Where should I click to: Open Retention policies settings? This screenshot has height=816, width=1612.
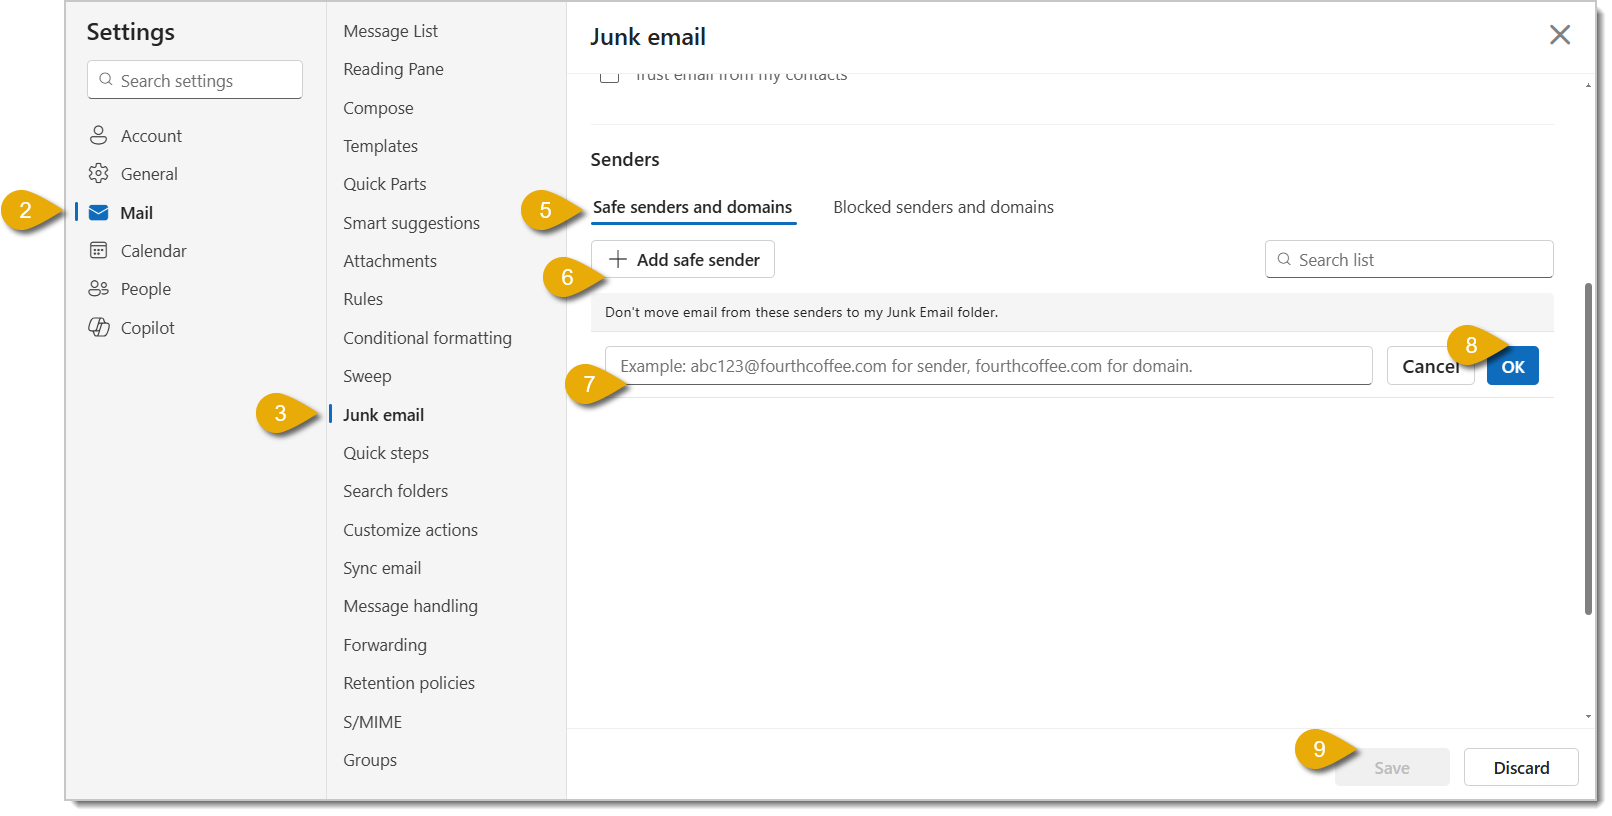pyautogui.click(x=409, y=683)
